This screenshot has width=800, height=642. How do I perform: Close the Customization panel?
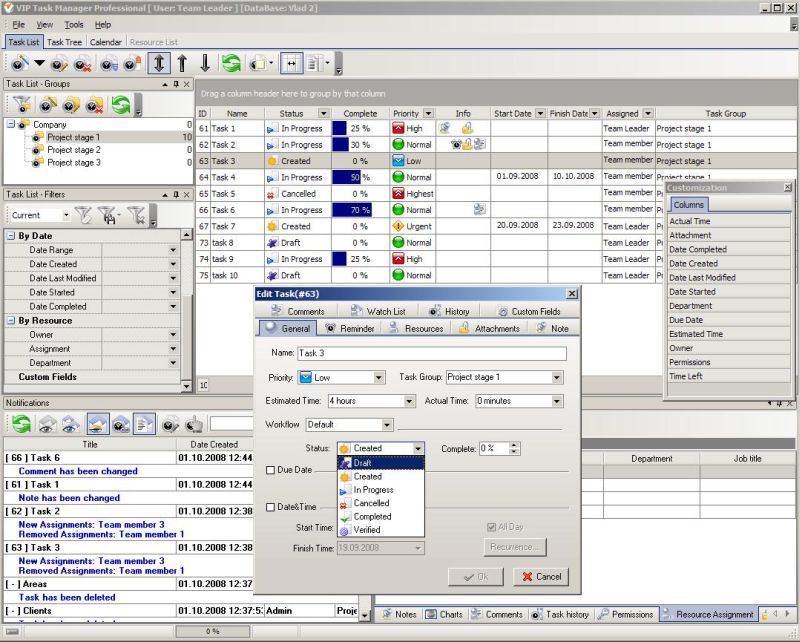788,188
